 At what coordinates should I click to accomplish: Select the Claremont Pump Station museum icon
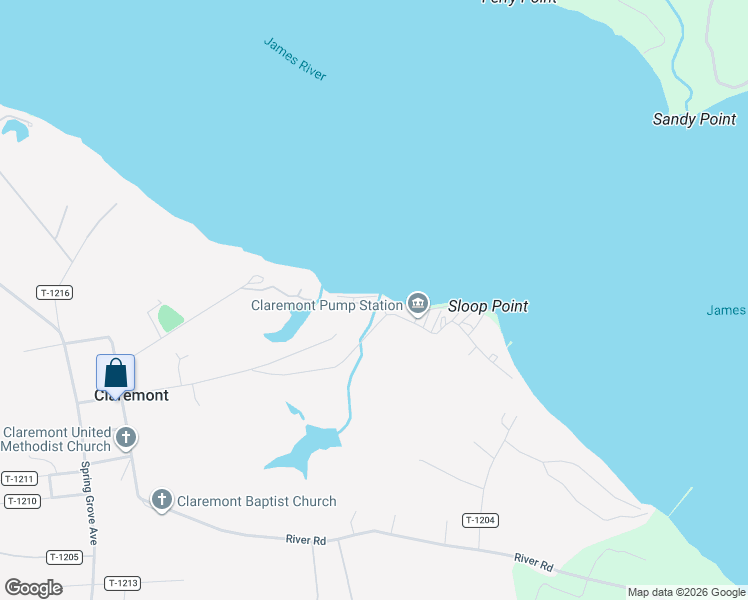point(418,304)
